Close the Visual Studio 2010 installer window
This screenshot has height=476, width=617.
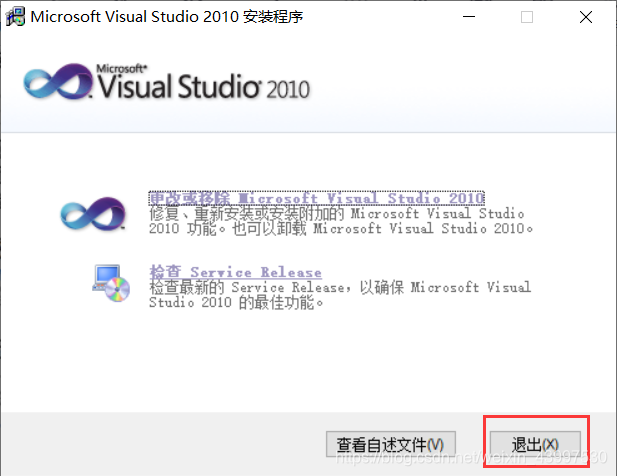586,17
